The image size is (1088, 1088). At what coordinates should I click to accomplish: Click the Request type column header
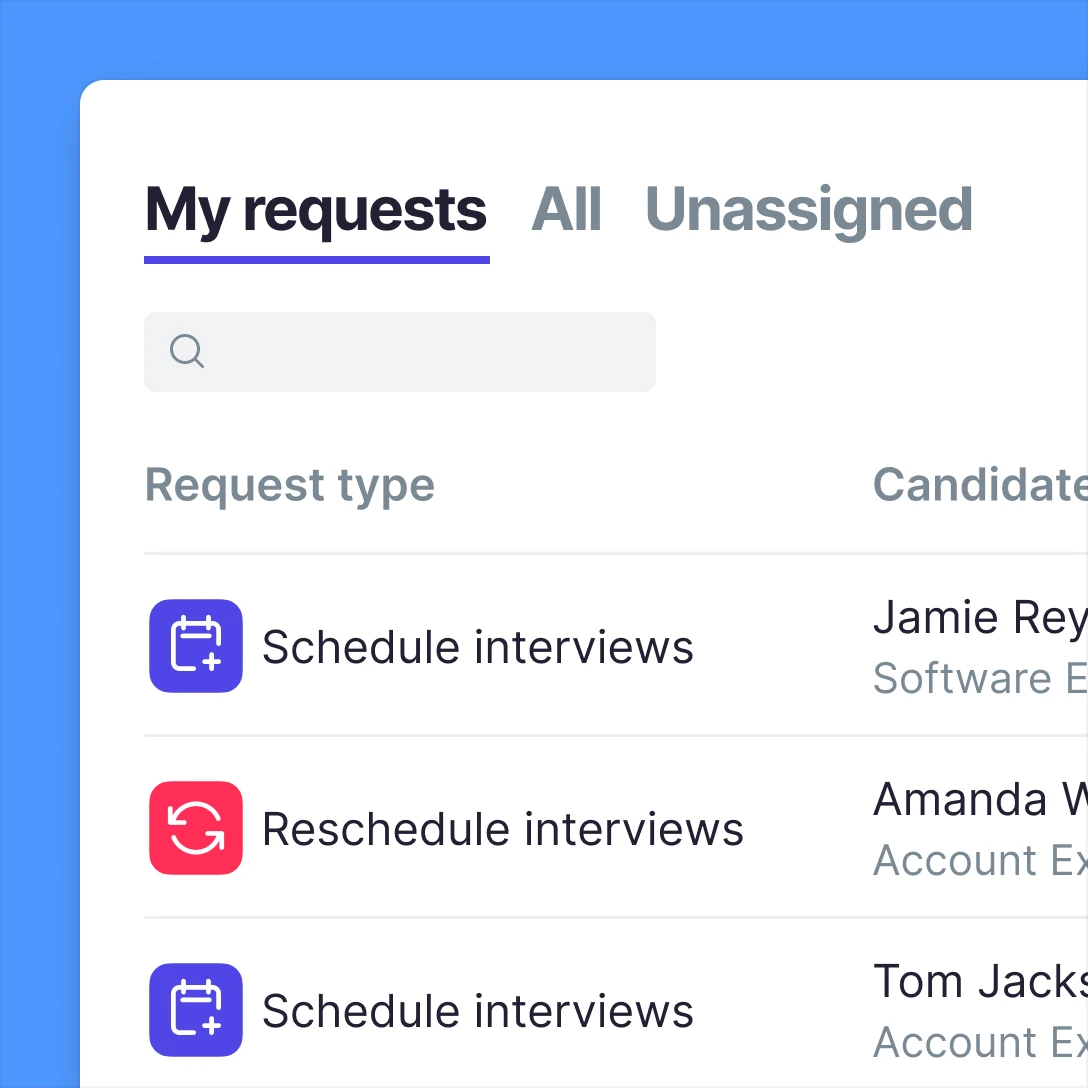click(x=289, y=485)
